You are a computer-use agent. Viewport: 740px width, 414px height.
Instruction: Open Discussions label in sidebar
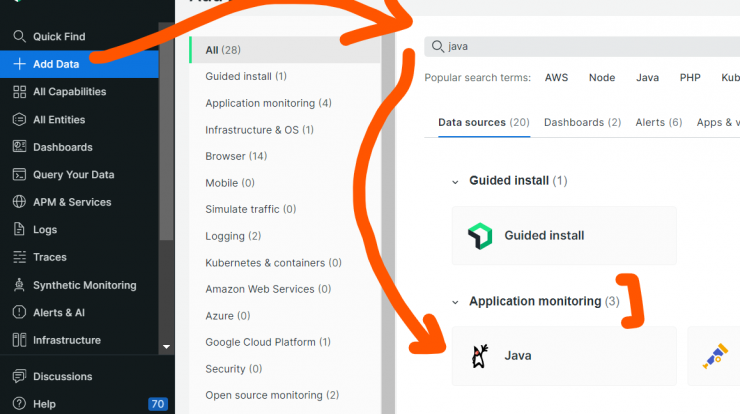[62, 376]
